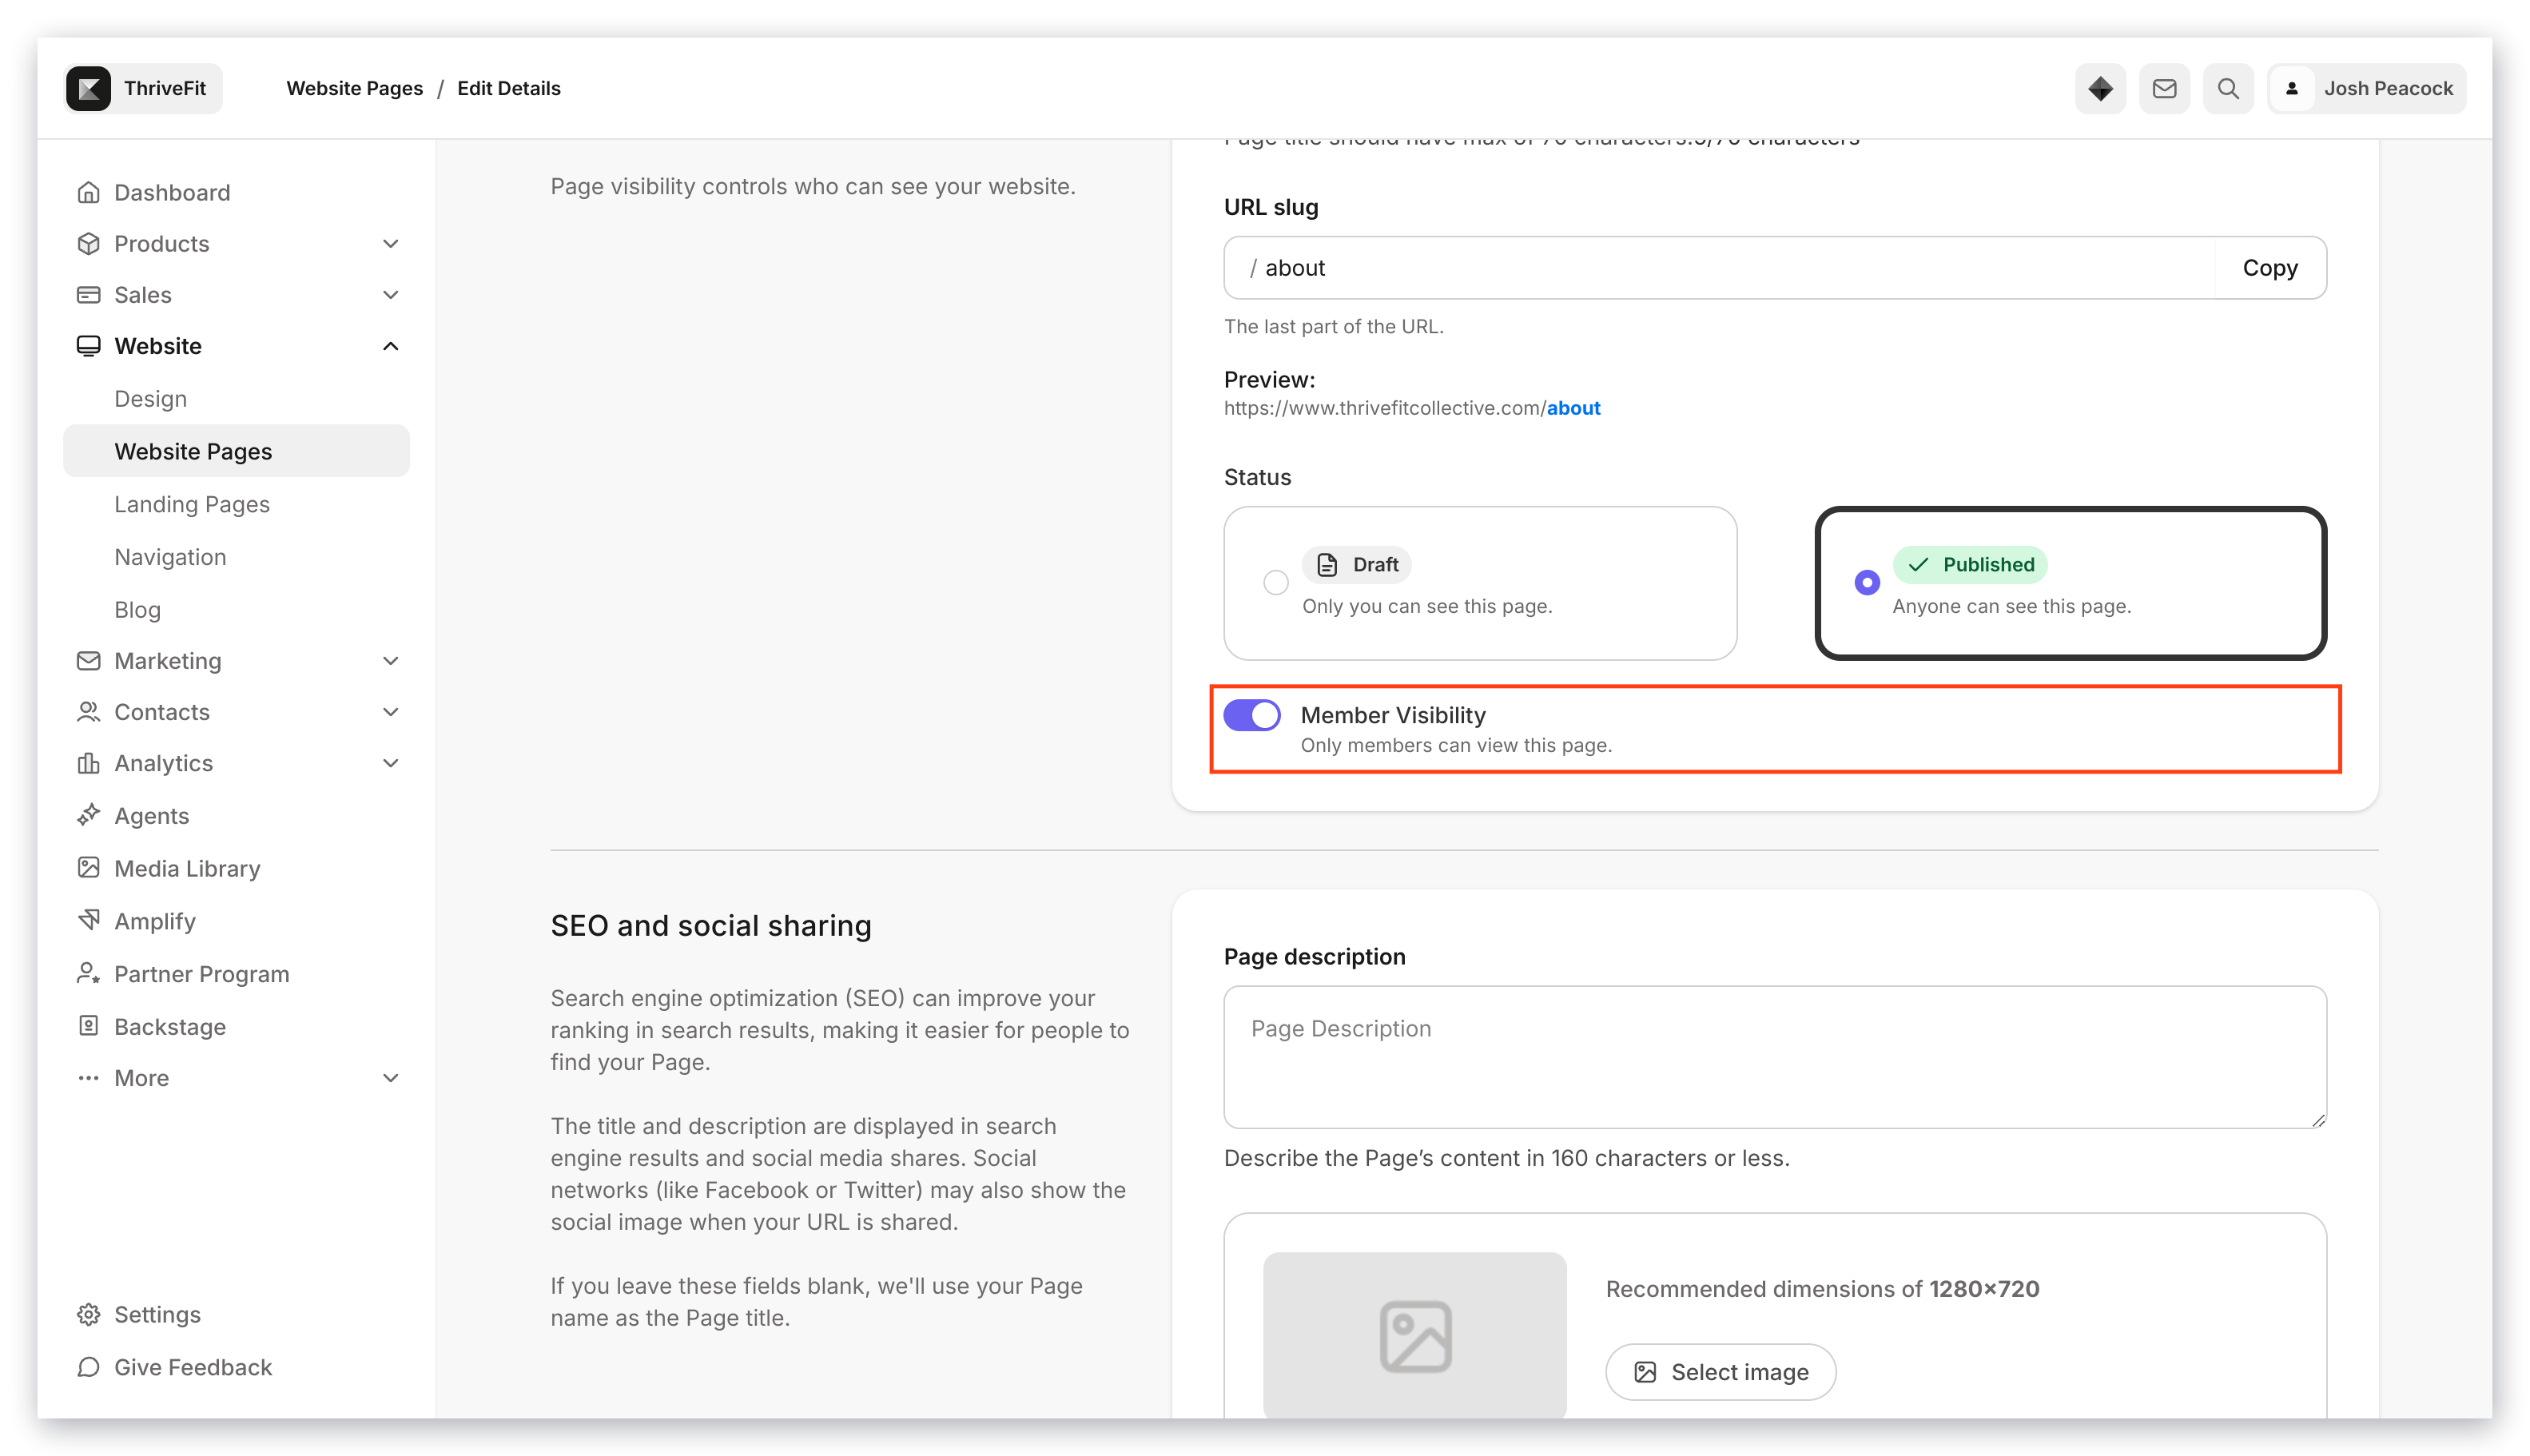Select the Published status radio button
This screenshot has height=1456, width=2530.
1866,582
